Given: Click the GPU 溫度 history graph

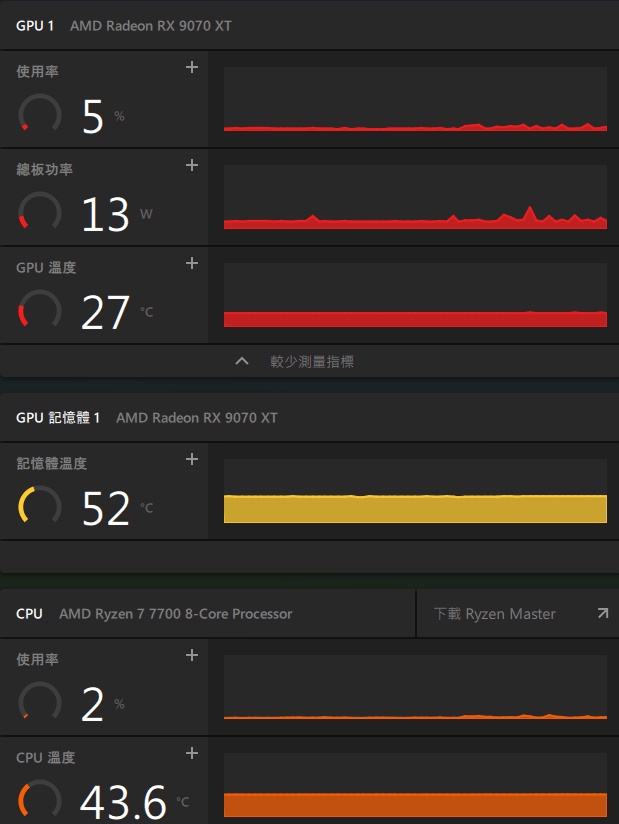Looking at the screenshot, I should [415, 295].
